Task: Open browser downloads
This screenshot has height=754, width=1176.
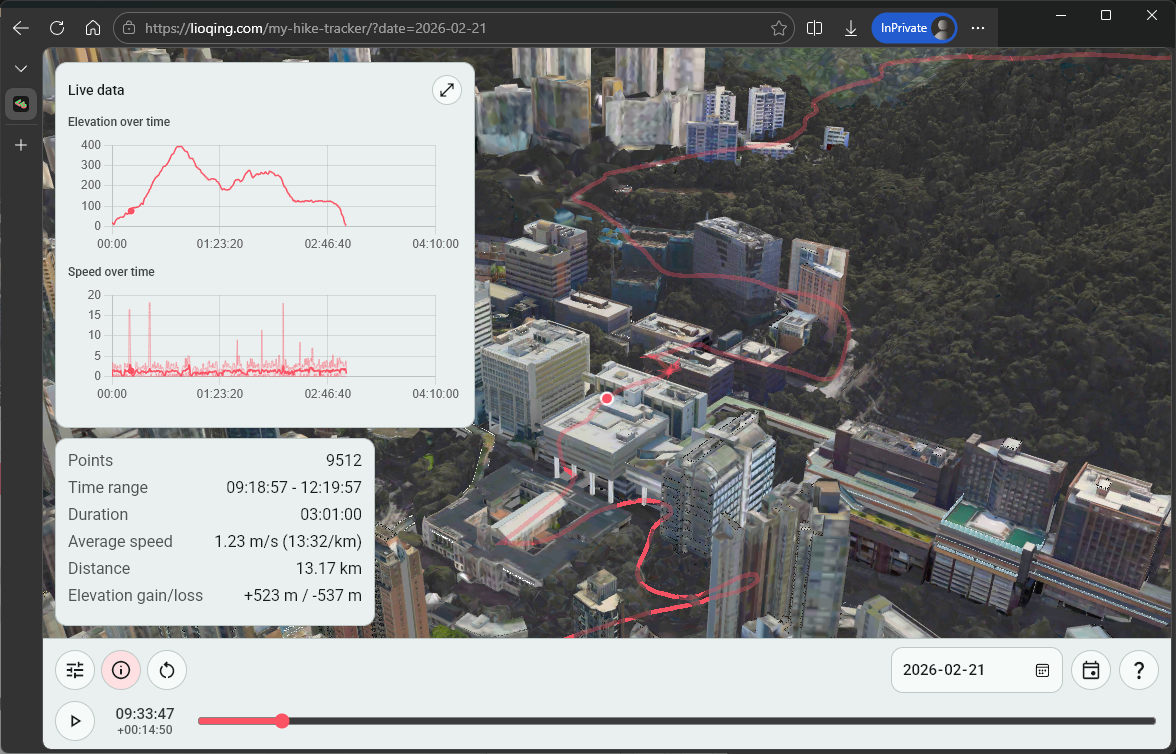Action: (851, 28)
